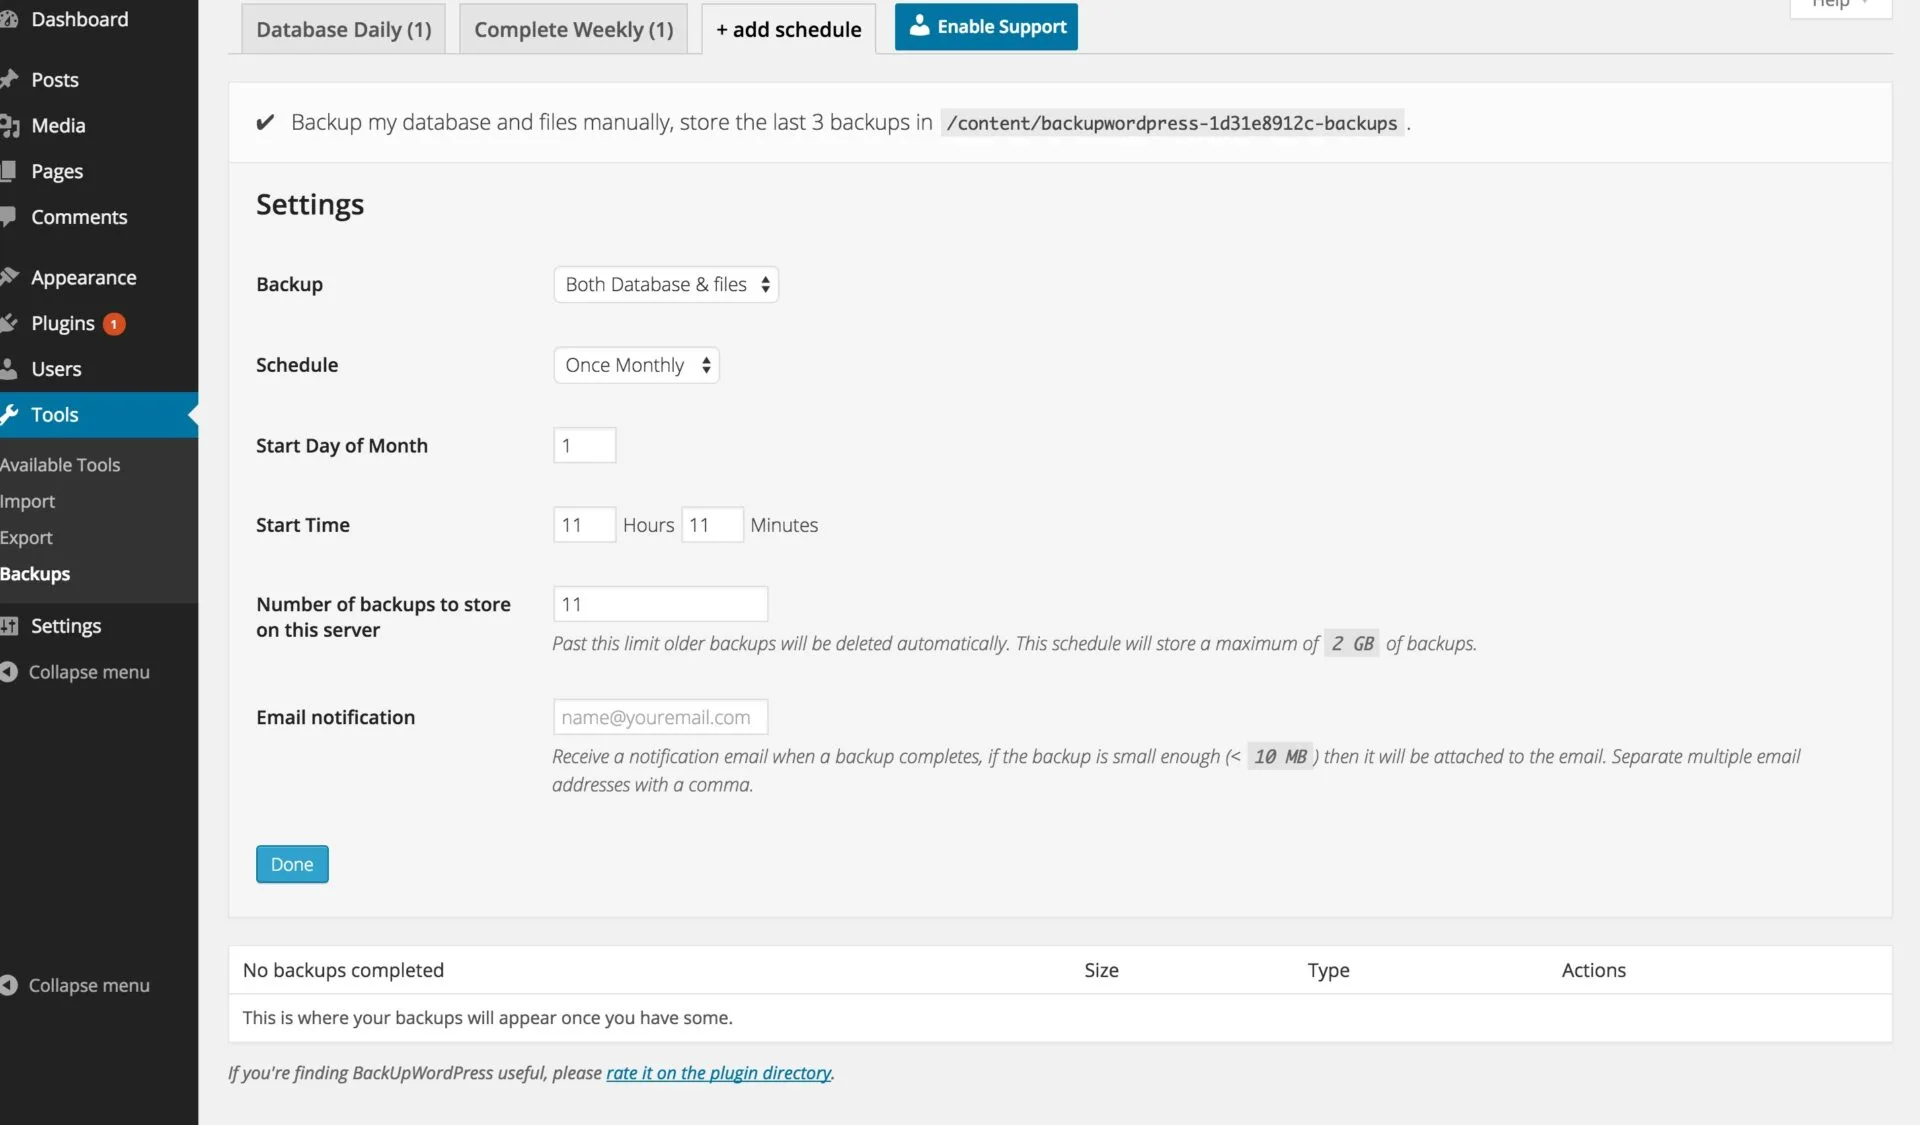
Task: Click the Done button
Action: point(292,864)
